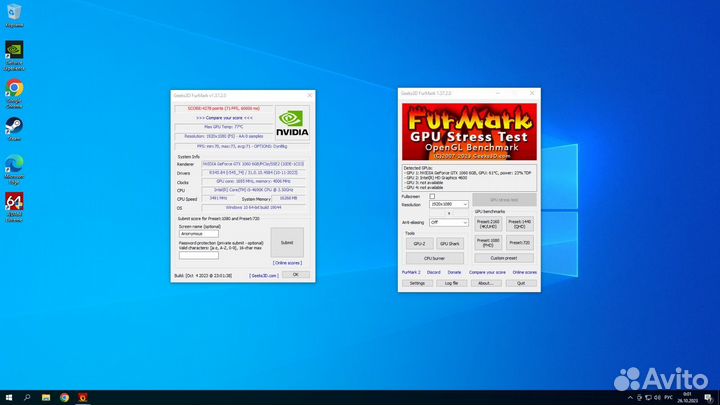Confirm the score dialog with OK
The image size is (720, 405).
pos(295,275)
